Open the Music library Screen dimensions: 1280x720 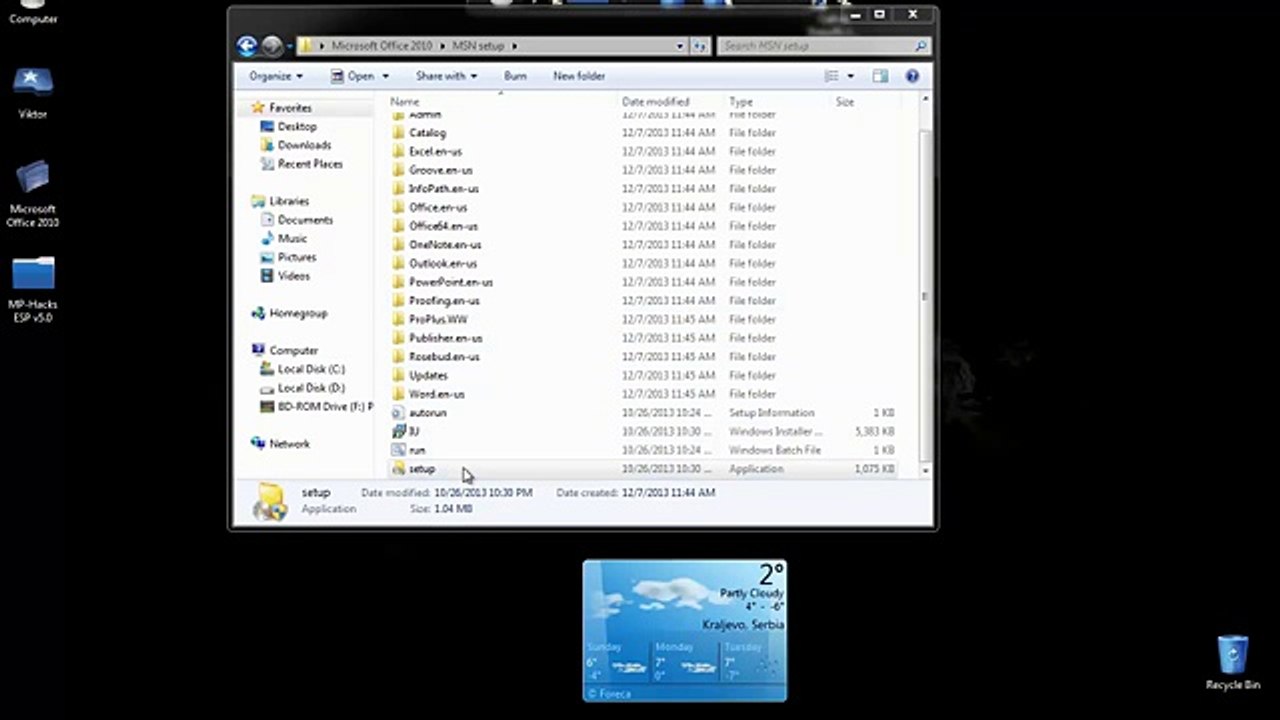(x=292, y=239)
